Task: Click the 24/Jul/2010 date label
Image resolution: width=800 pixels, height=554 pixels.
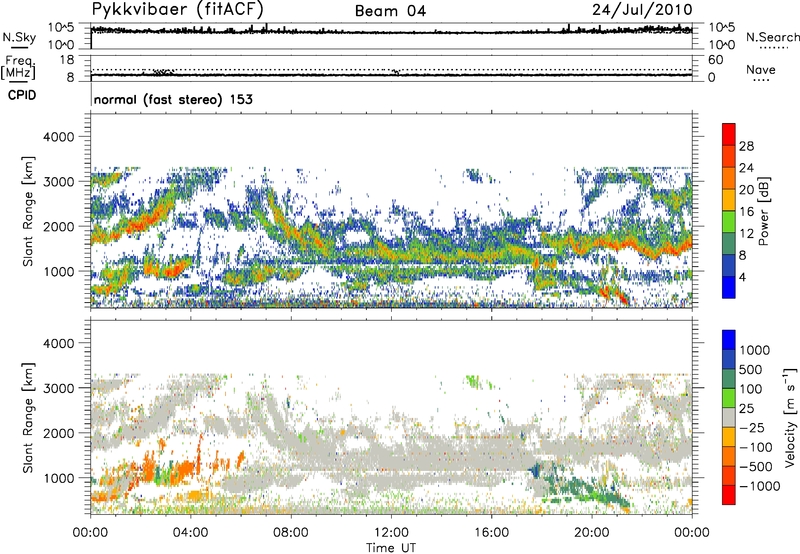Action: point(642,10)
